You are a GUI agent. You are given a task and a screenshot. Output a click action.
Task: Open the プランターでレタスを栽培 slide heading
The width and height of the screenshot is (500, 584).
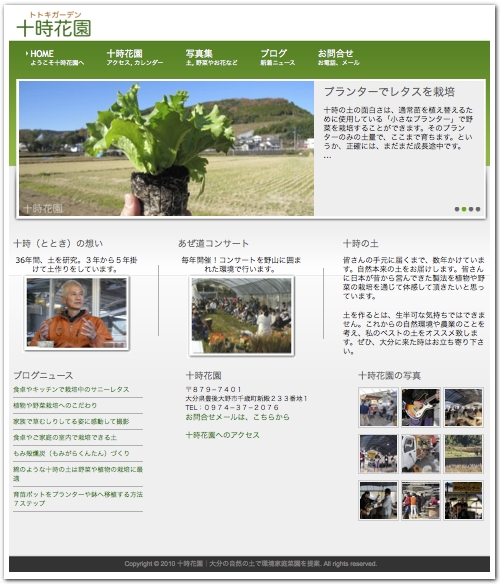(389, 92)
